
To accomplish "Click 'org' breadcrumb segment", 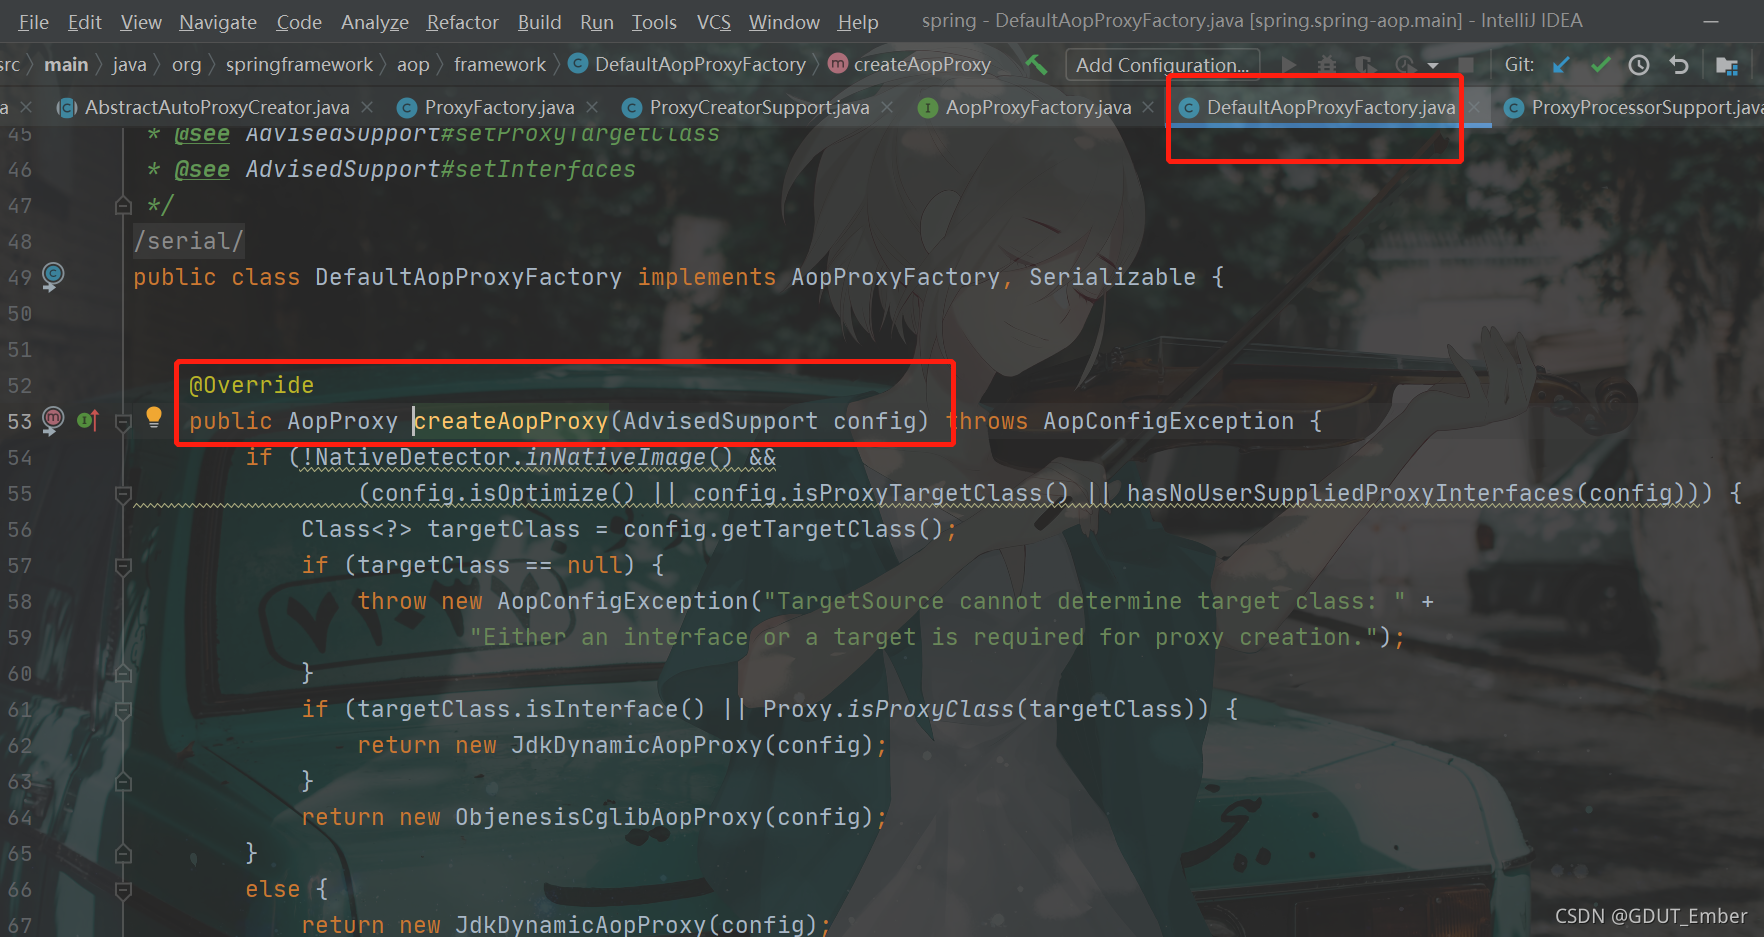I will pyautogui.click(x=186, y=65).
